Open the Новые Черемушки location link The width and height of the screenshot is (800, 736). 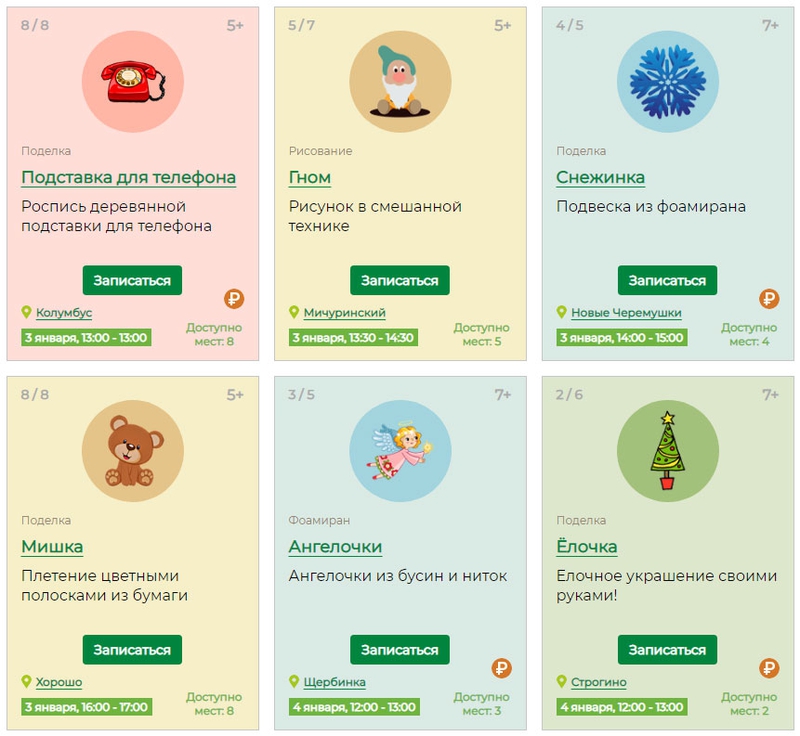point(626,312)
